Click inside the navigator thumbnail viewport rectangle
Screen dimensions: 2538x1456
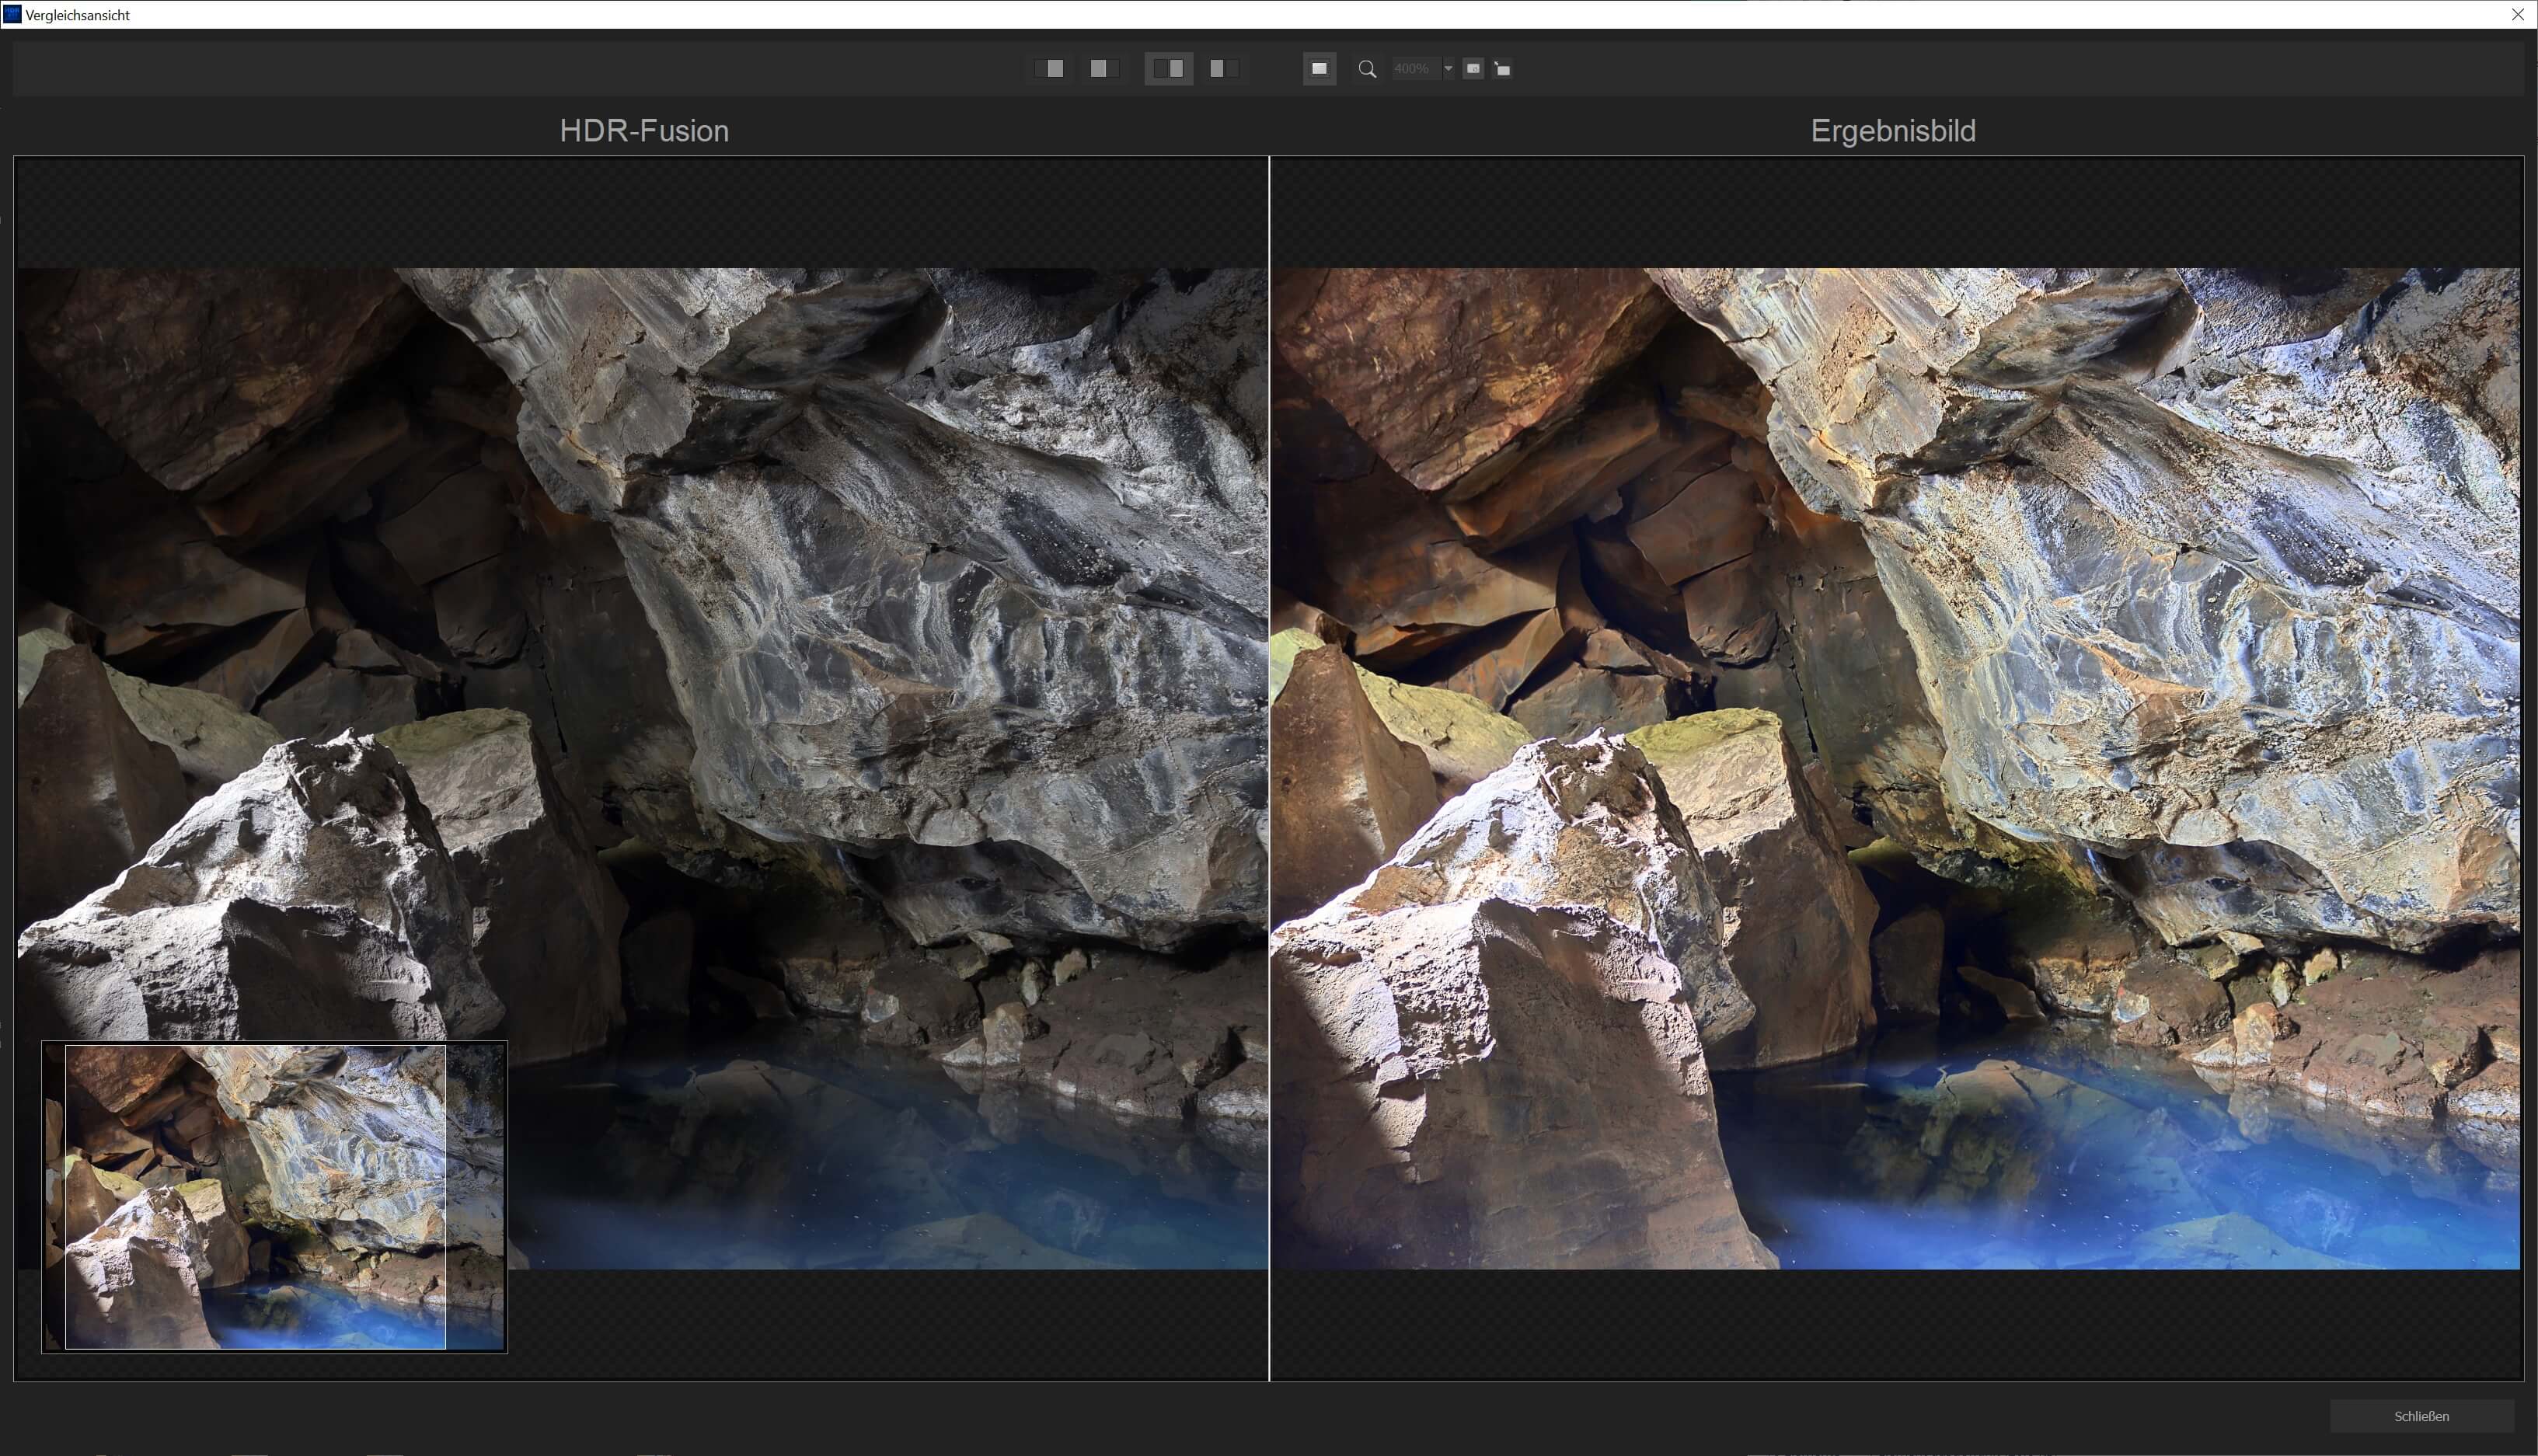(x=255, y=1196)
